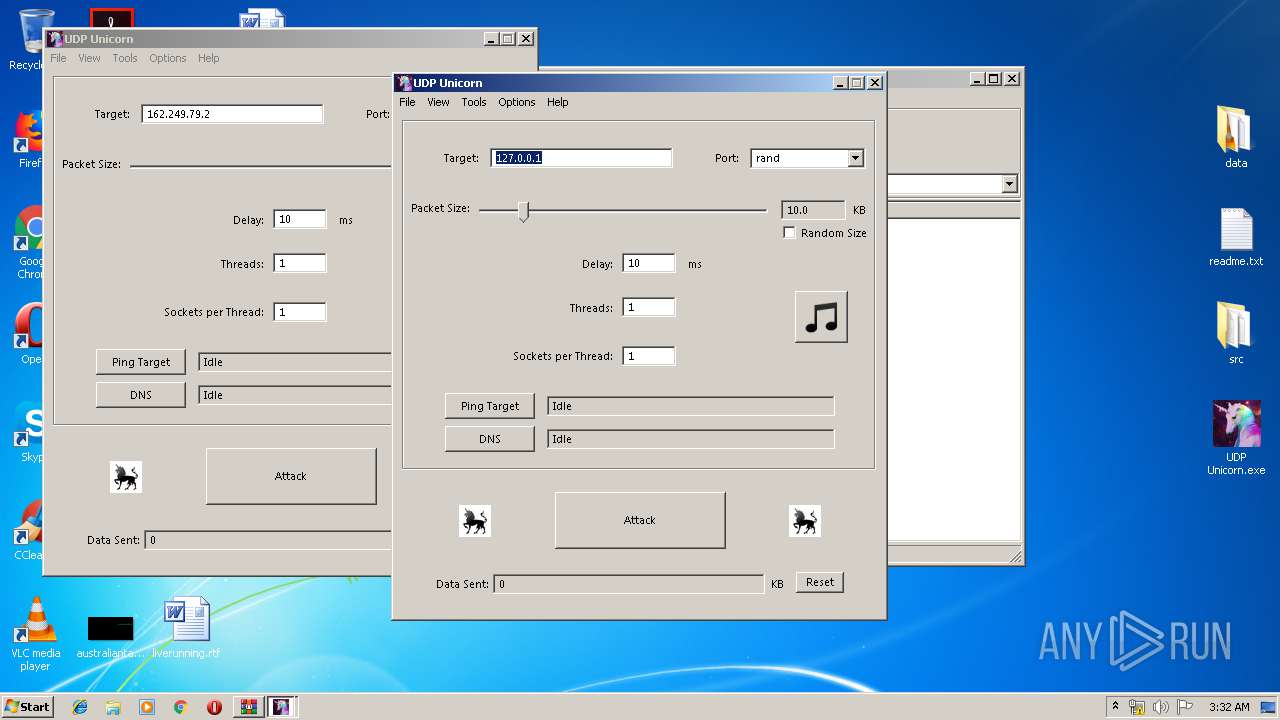Viewport: 1280px width, 720px height.
Task: Launch Internet Explorer from taskbar
Action: (80, 707)
